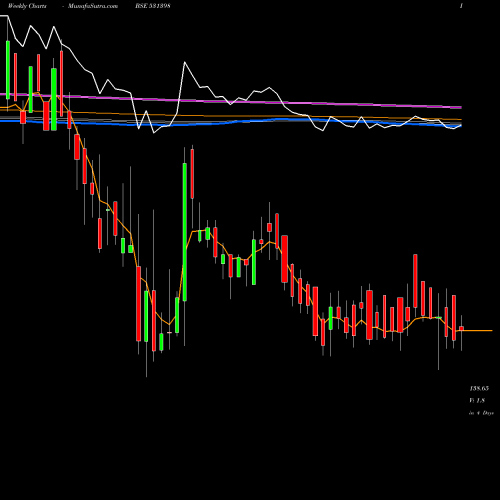Click the 'in 4 Days' text

coord(481,413)
